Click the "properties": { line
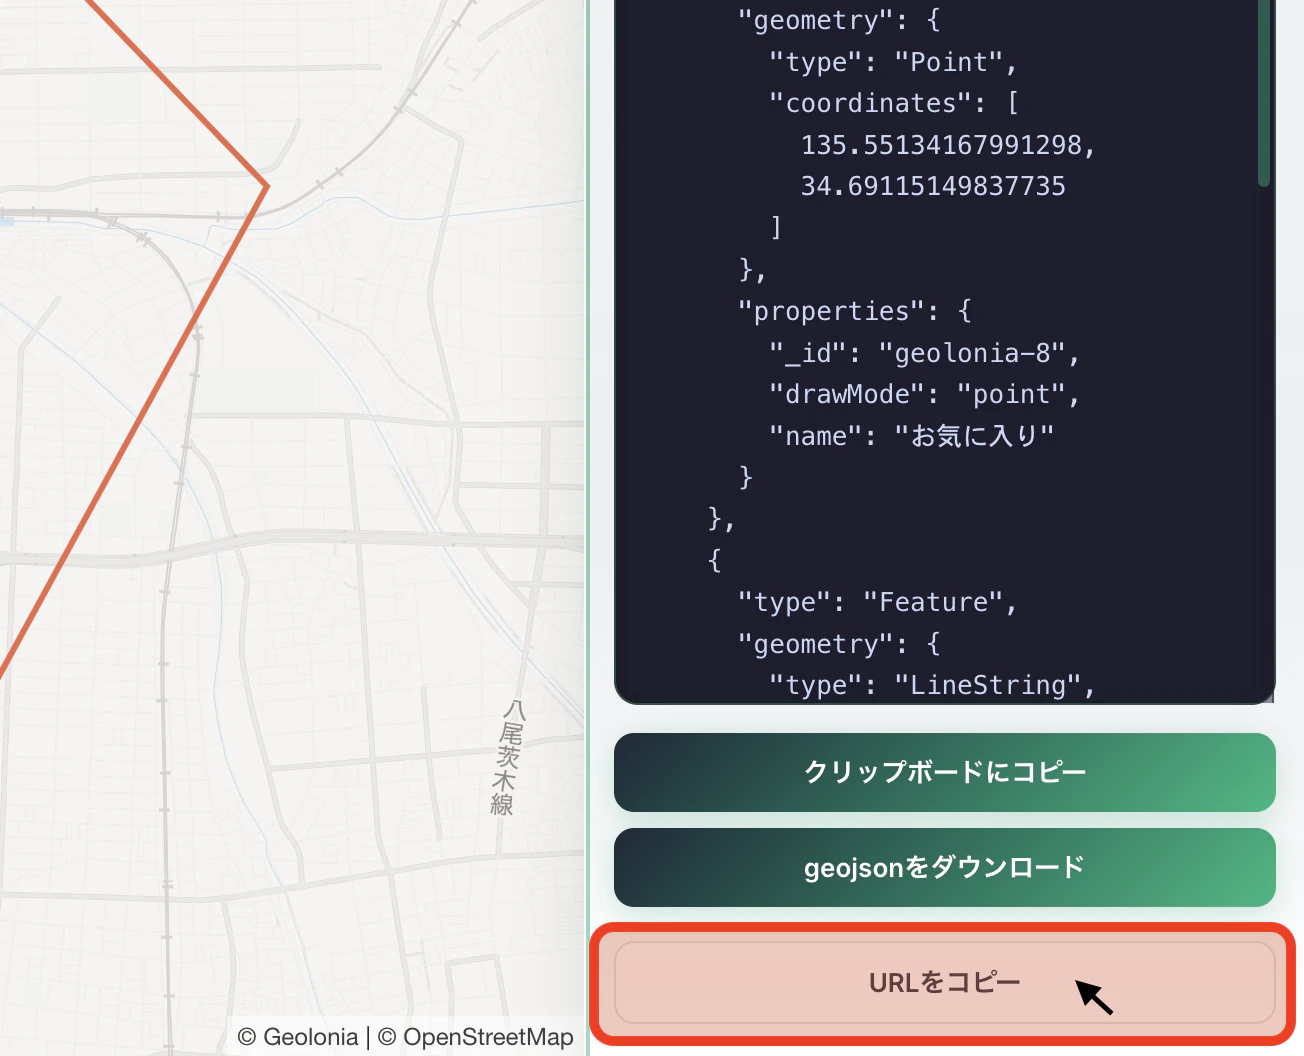 pos(855,311)
